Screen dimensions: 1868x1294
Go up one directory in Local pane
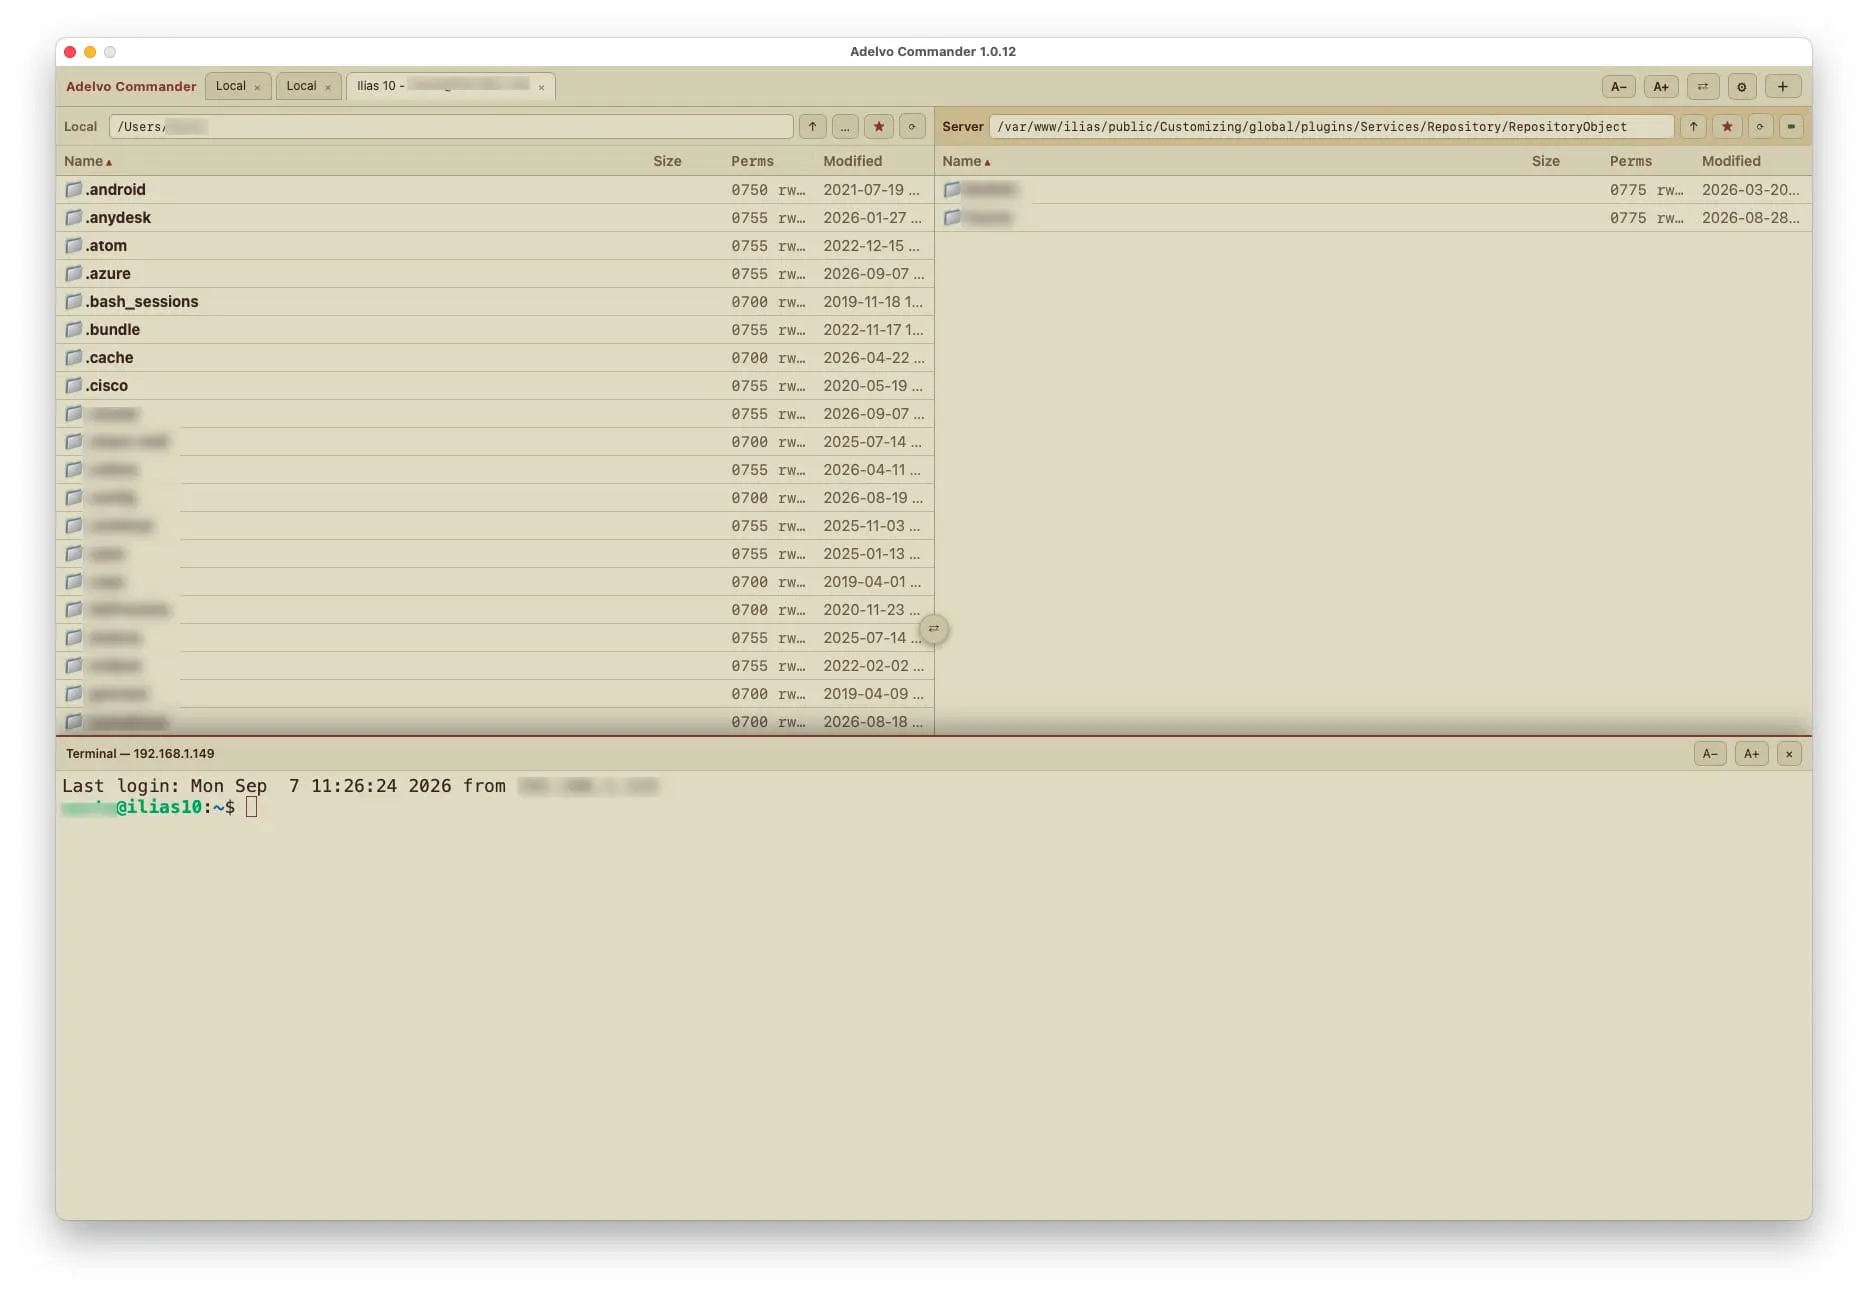pyautogui.click(x=812, y=127)
